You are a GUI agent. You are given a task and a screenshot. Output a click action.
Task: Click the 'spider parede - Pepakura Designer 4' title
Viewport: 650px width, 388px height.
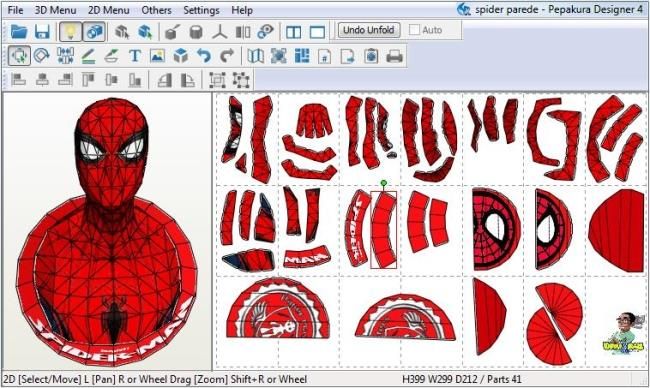tap(559, 9)
